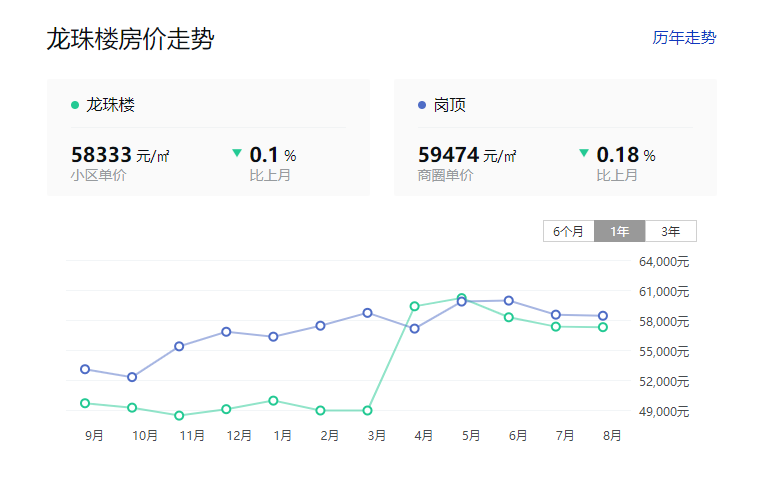
Task: Select the 1年 range tab
Action: click(619, 231)
